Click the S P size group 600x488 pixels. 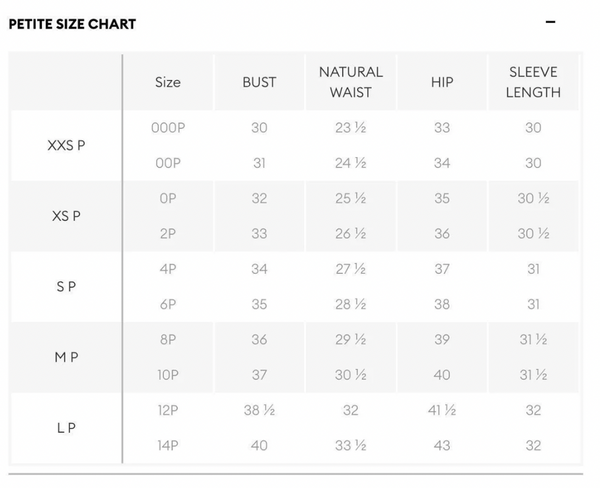coord(66,286)
